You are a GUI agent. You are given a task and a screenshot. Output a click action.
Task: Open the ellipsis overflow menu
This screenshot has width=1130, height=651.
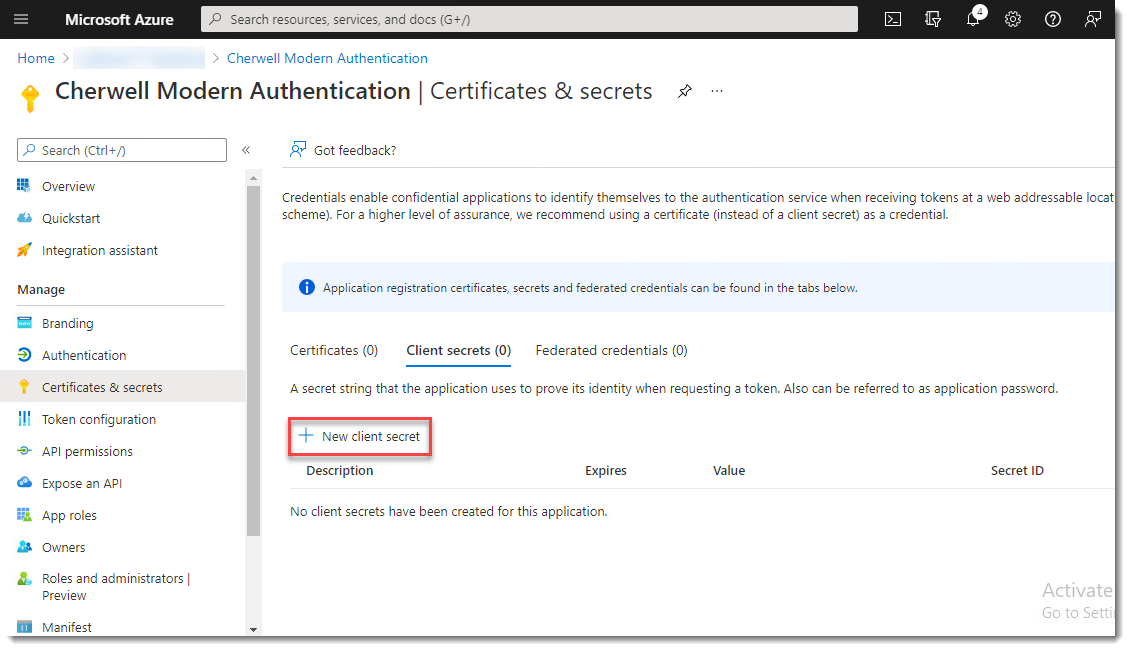point(716,91)
